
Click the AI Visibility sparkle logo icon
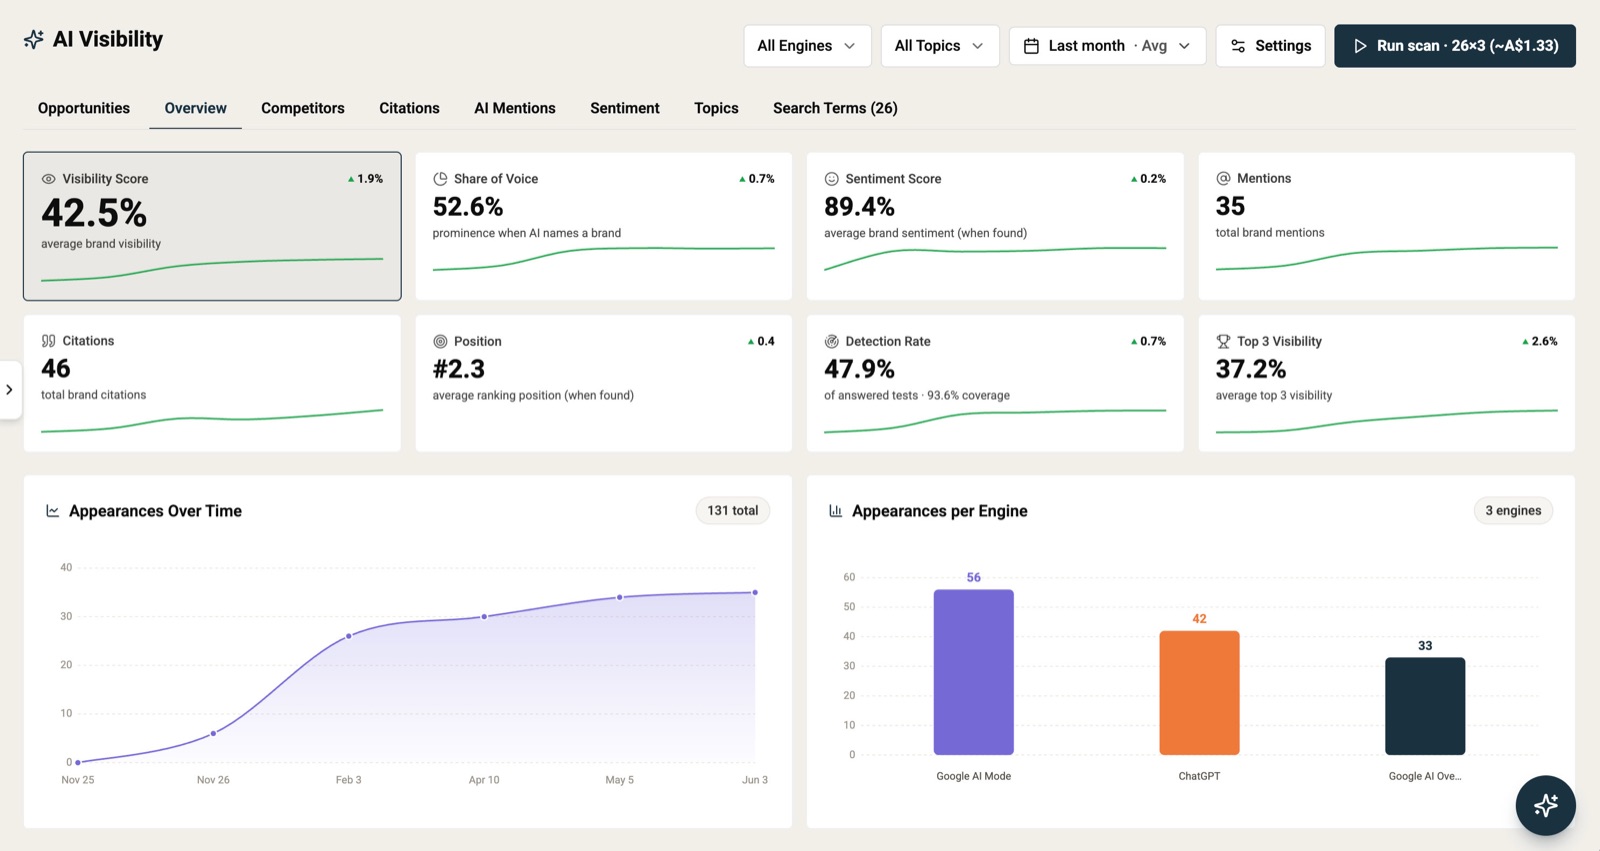pos(34,39)
